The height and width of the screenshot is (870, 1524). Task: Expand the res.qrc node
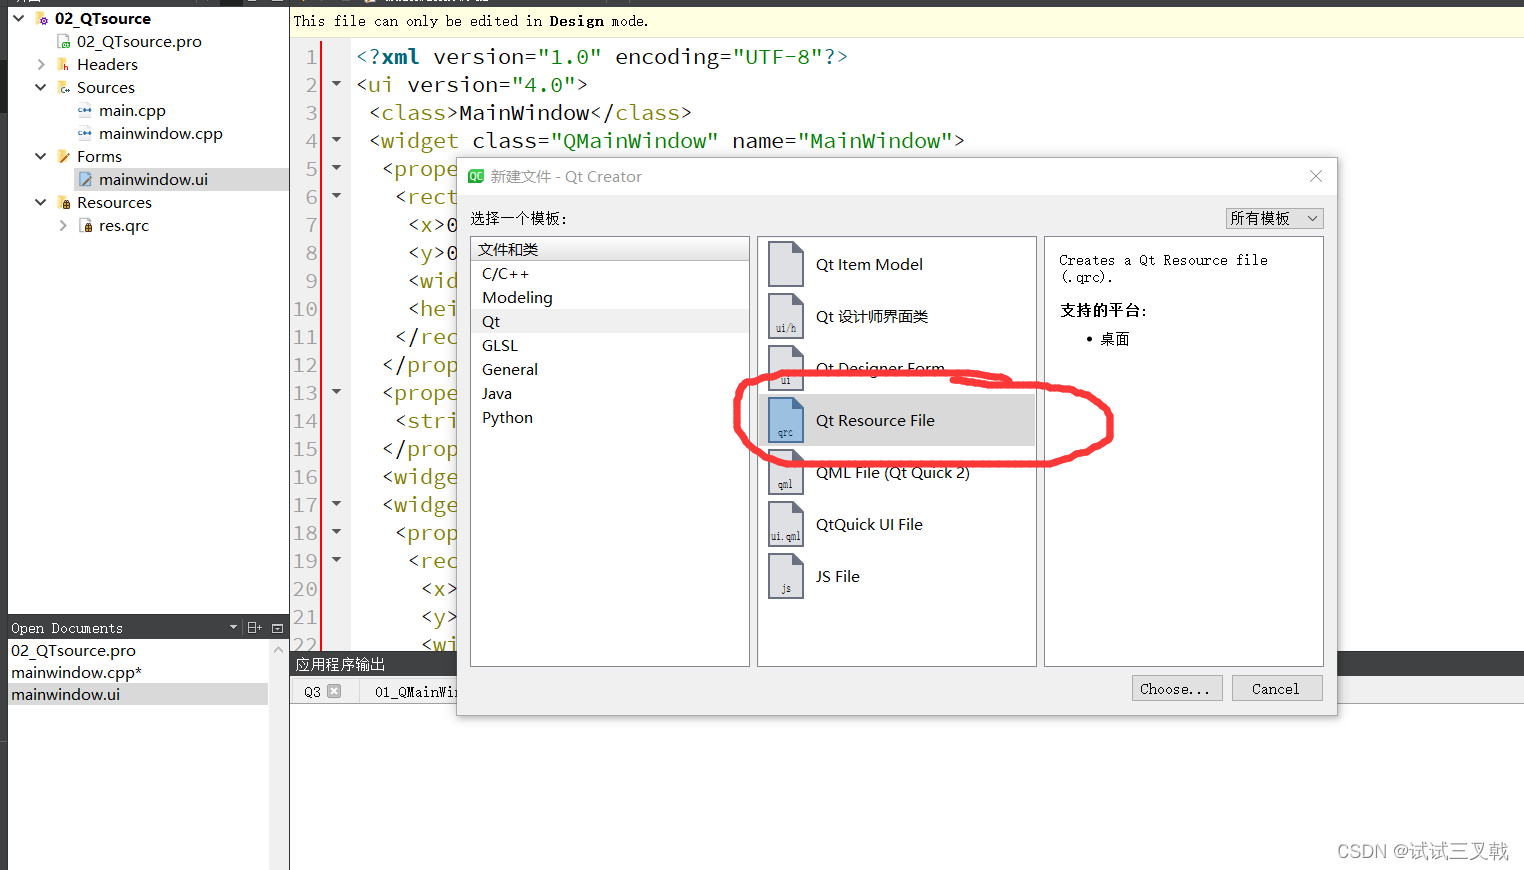63,225
